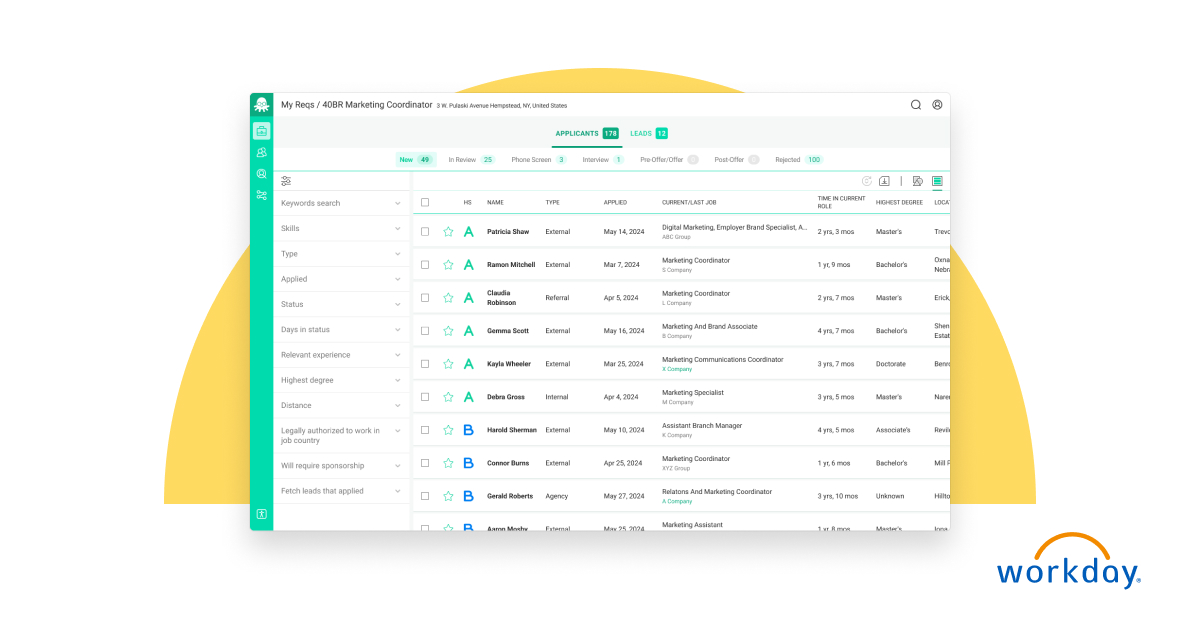1200x628 pixels.
Task: Expand the Highest degree filter
Action: pyautogui.click(x=341, y=380)
